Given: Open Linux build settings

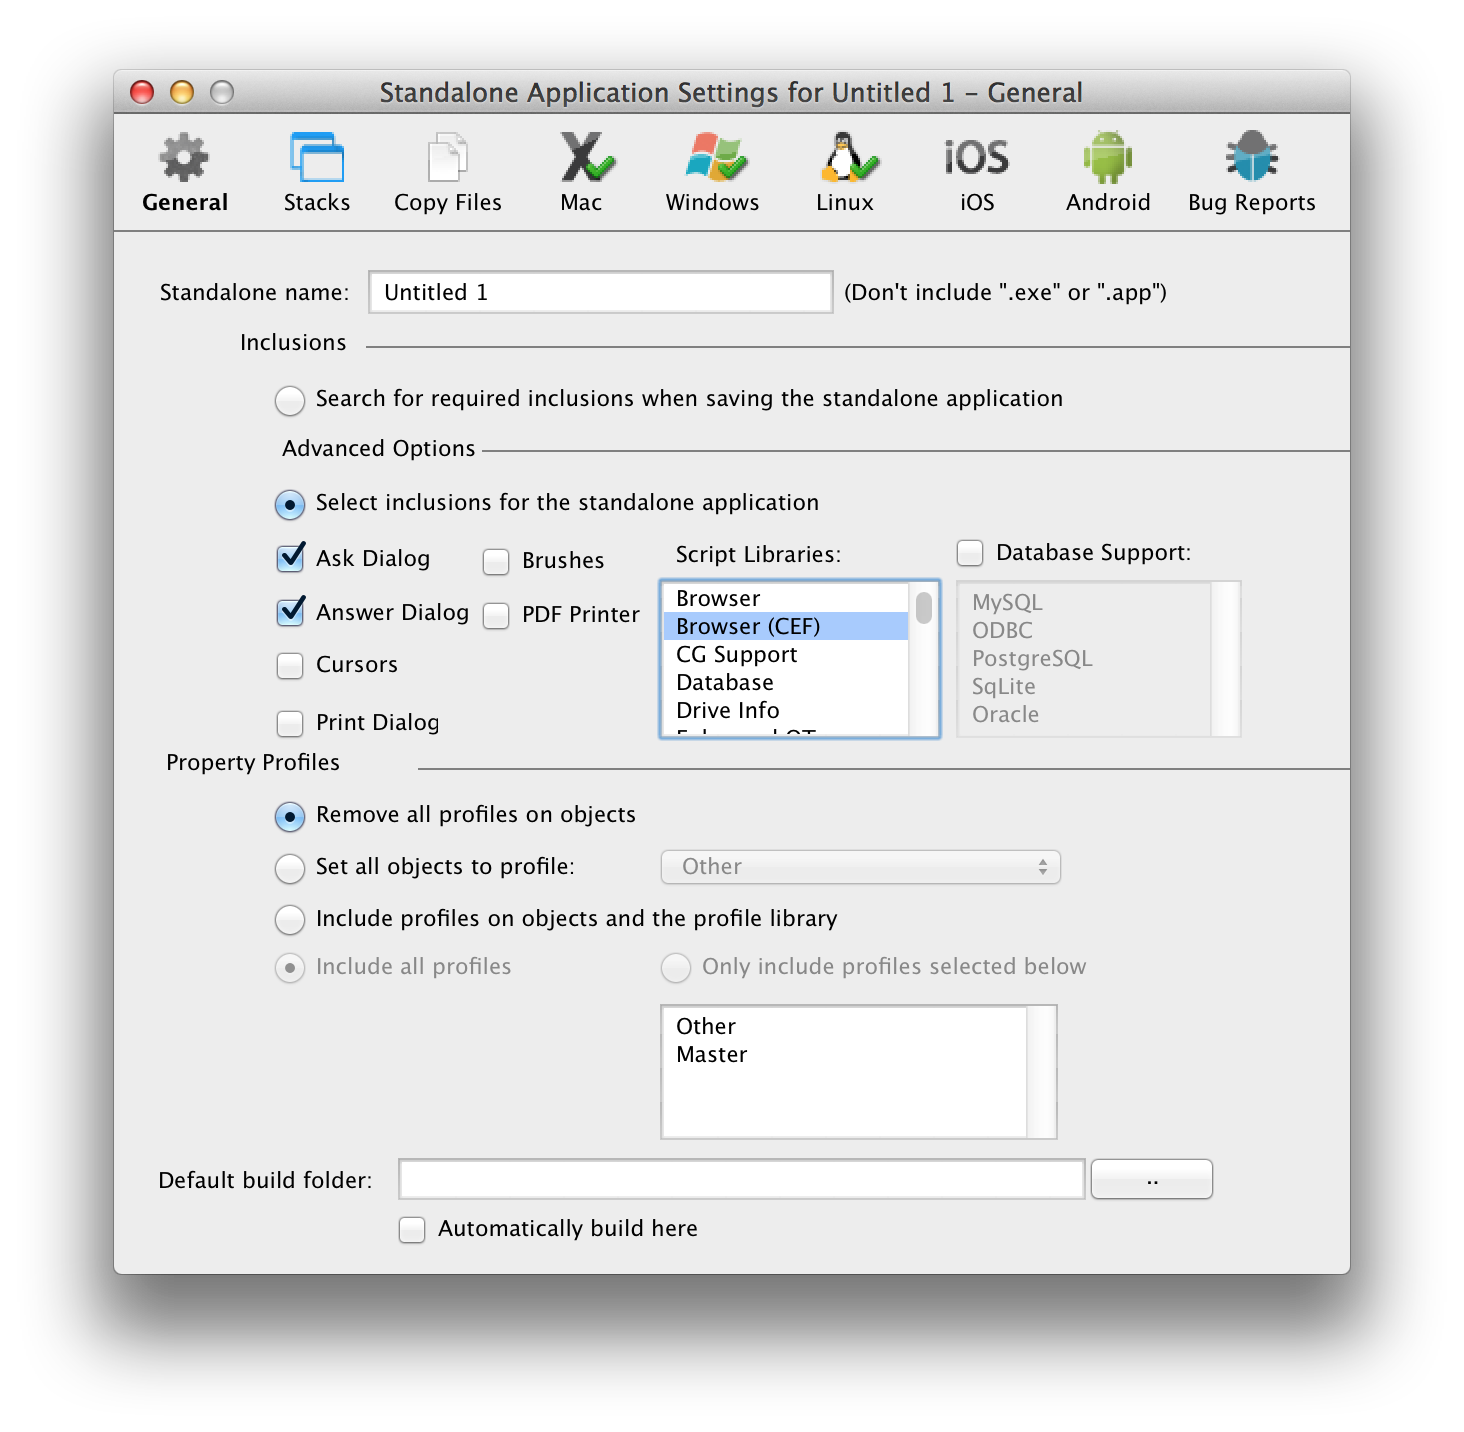Looking at the screenshot, I should click(846, 173).
